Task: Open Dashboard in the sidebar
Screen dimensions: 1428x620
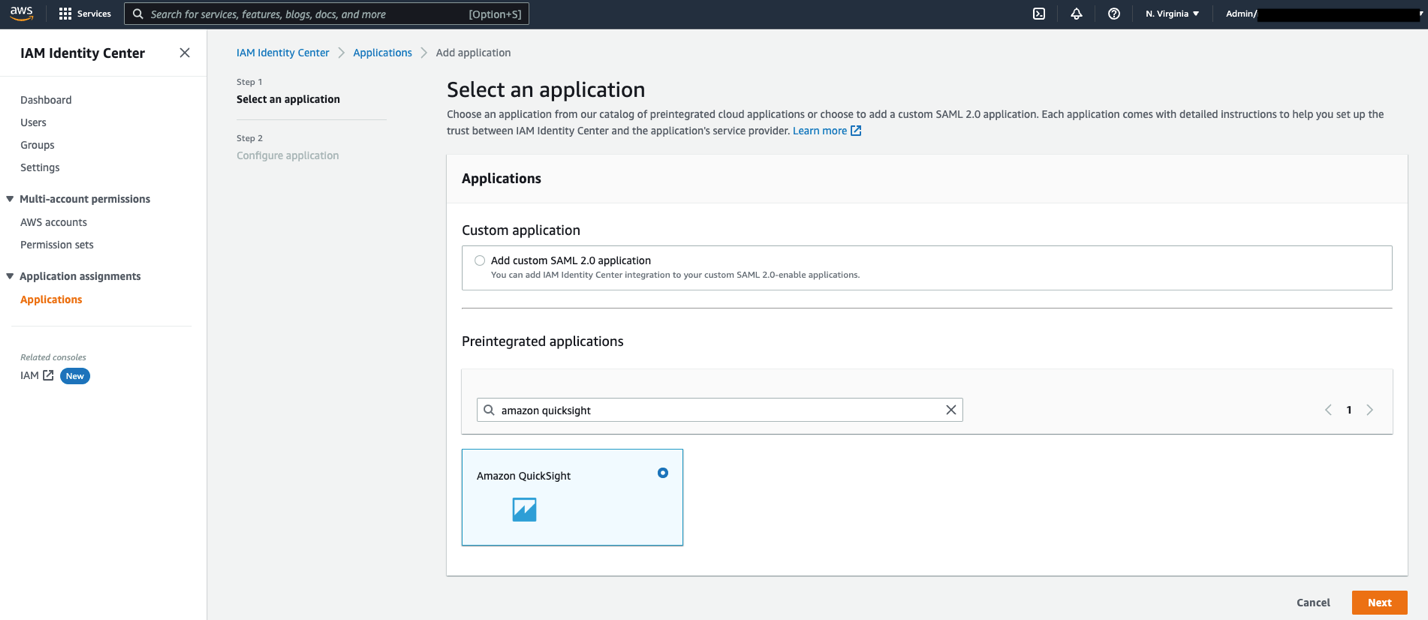Action: coord(46,100)
